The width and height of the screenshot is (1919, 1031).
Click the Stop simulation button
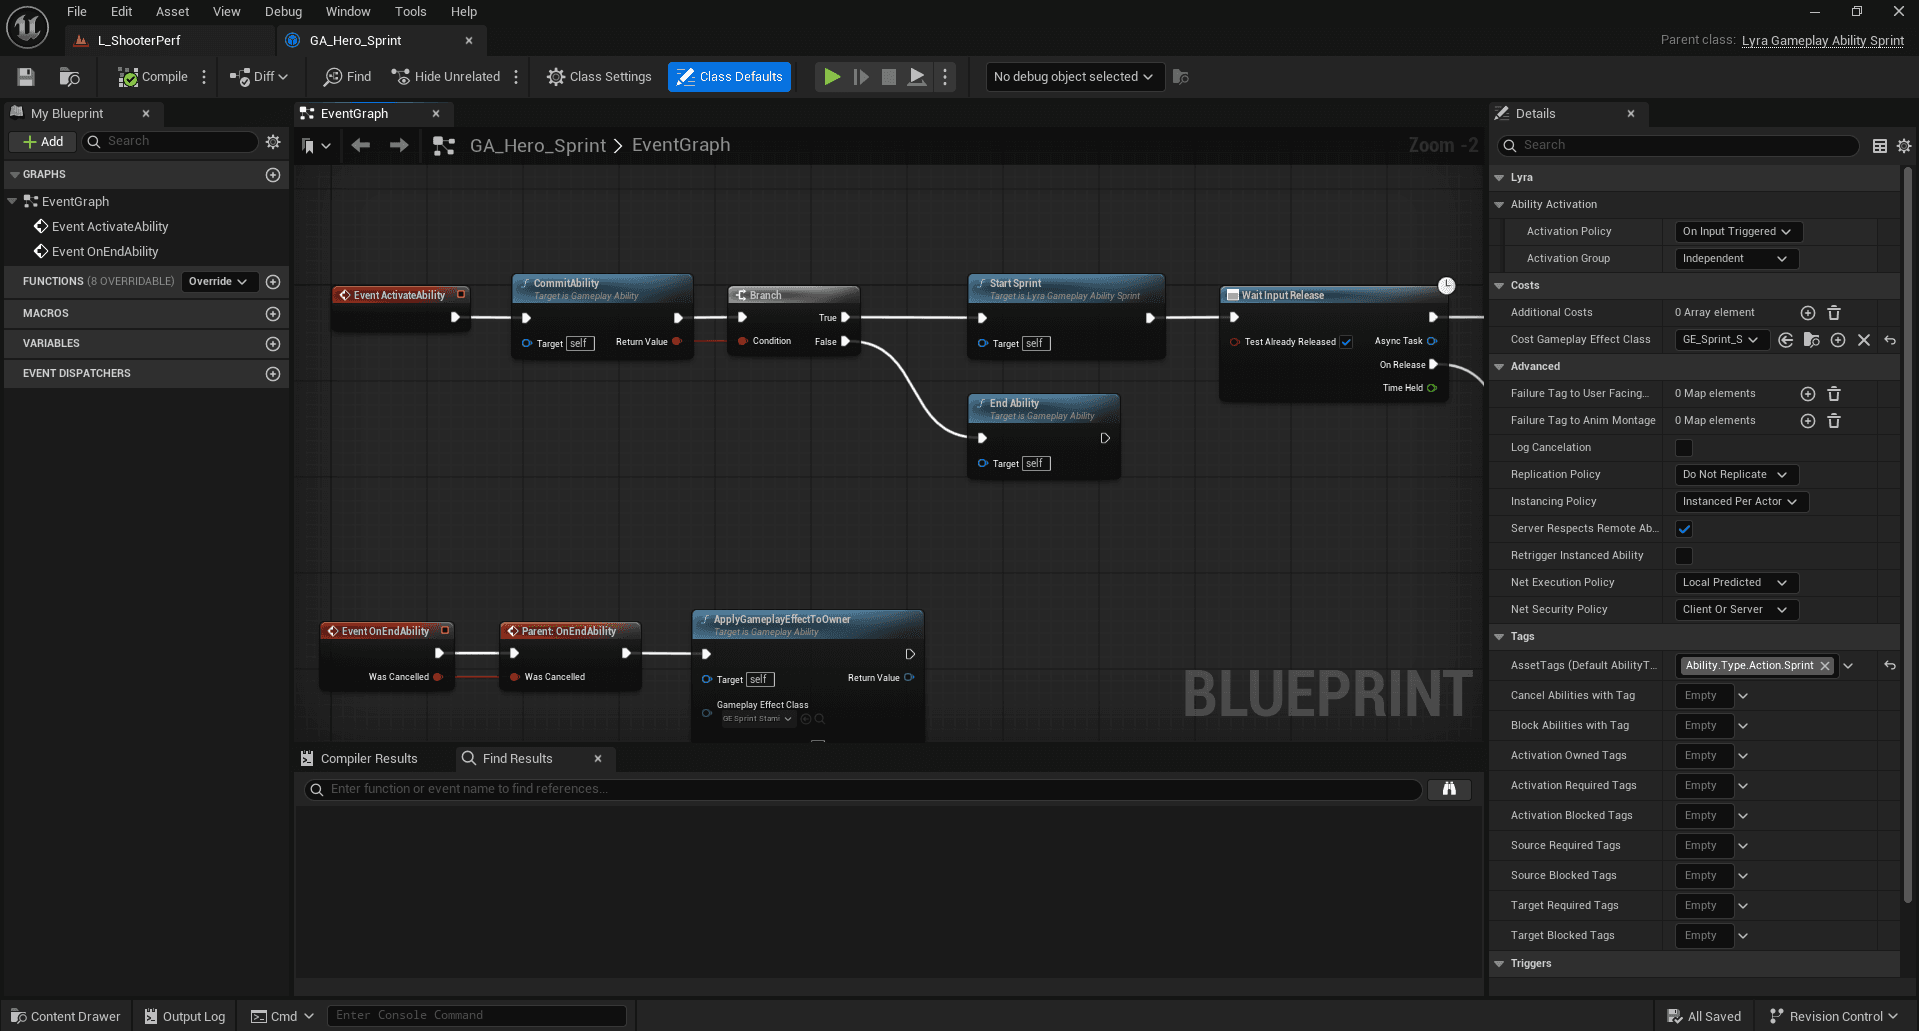point(888,77)
